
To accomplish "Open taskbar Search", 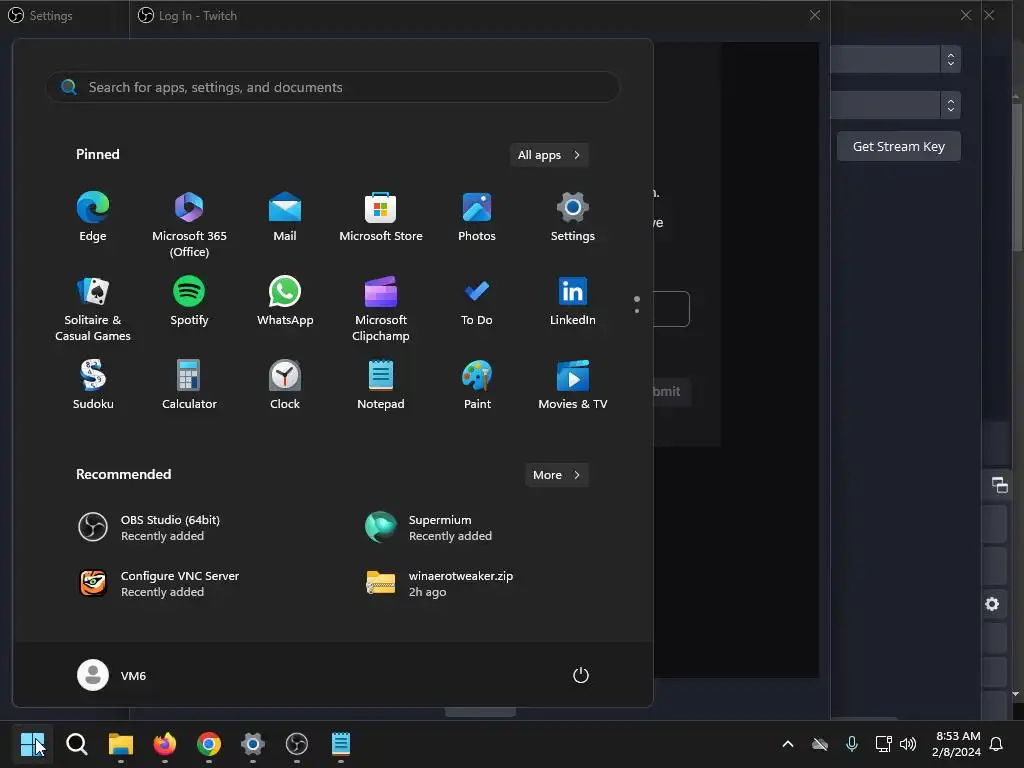I will [76, 744].
